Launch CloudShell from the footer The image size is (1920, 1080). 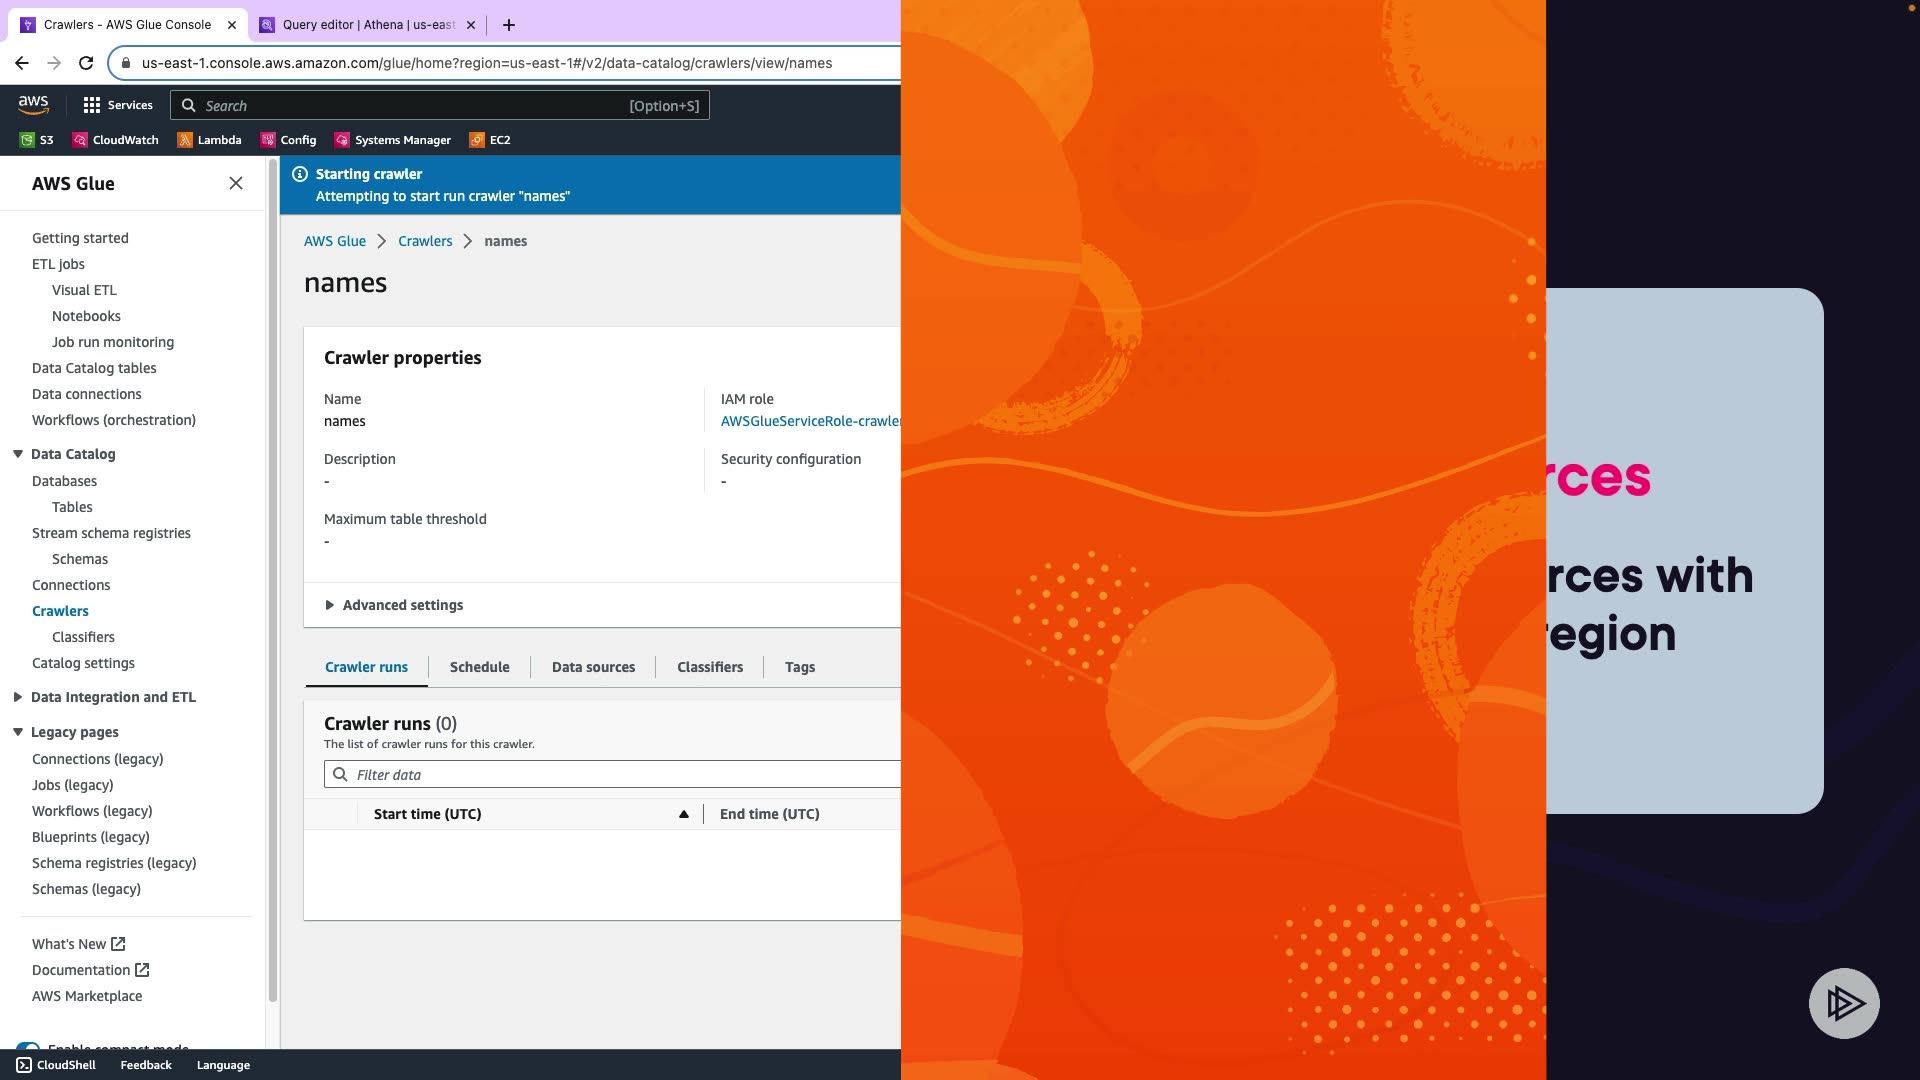56,1065
